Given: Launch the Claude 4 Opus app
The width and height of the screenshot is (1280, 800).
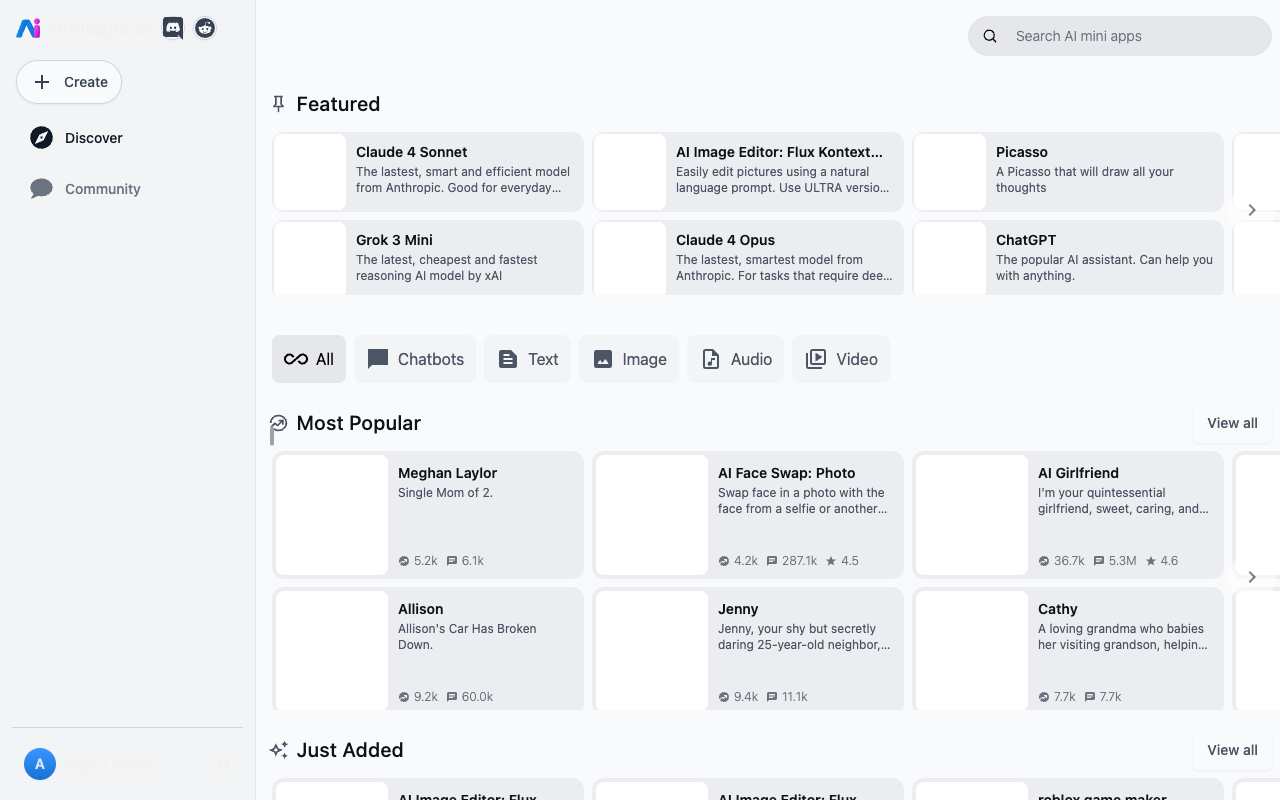Looking at the screenshot, I should [748, 258].
